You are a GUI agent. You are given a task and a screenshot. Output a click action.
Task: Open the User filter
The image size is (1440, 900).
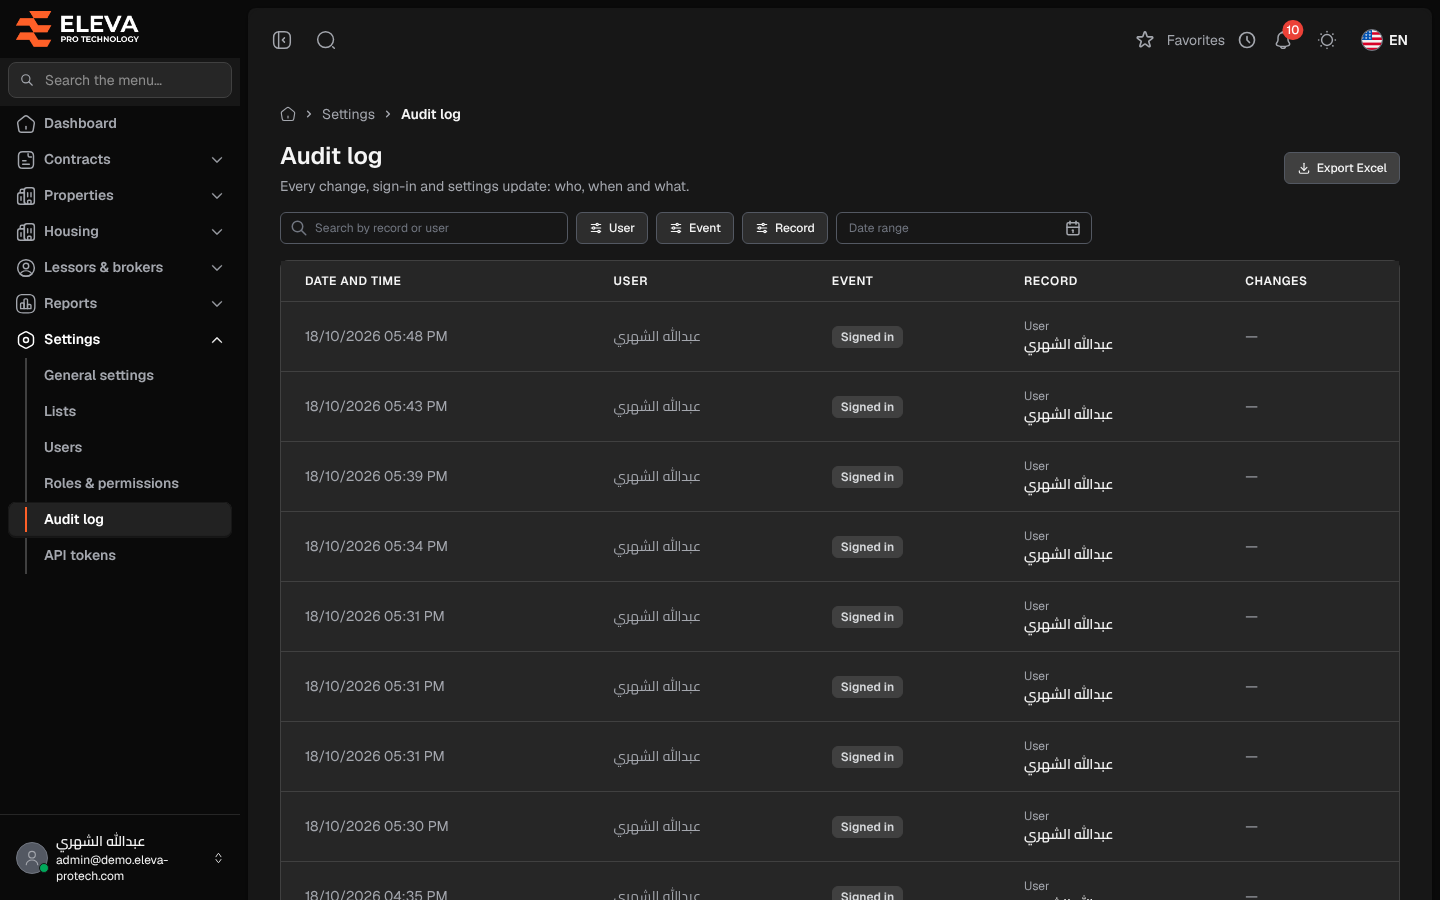click(612, 228)
